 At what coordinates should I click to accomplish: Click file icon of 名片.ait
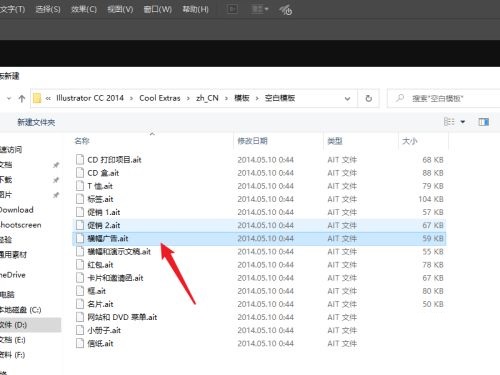tap(80, 304)
